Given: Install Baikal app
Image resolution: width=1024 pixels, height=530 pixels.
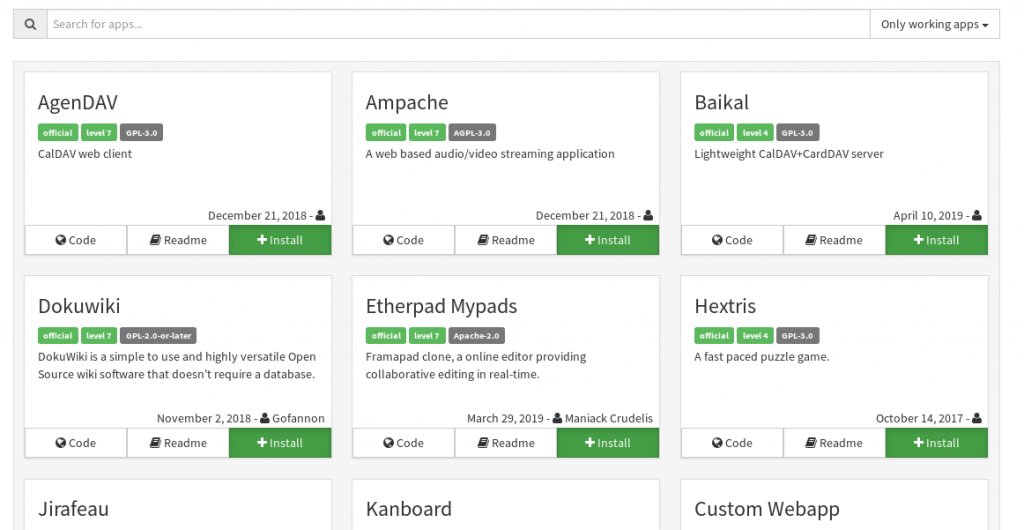Looking at the screenshot, I should [936, 240].
